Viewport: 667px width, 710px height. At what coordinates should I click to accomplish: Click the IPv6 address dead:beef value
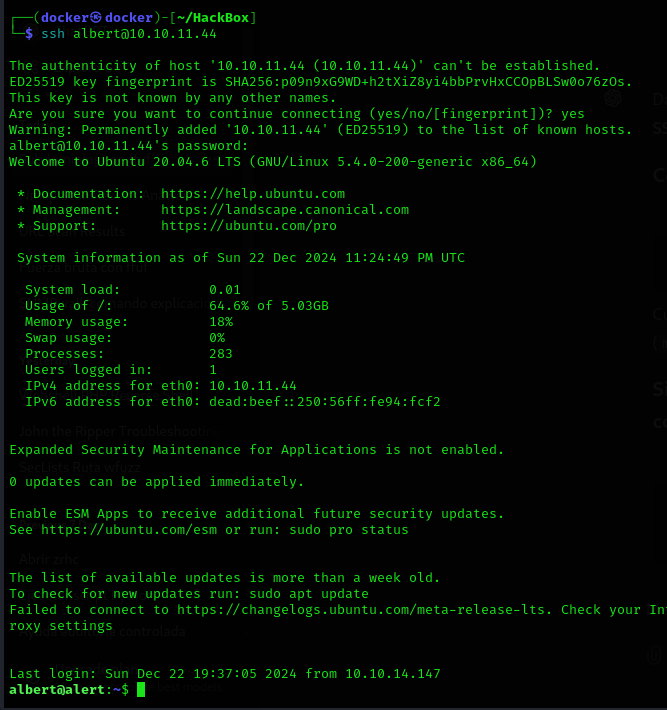tap(324, 402)
